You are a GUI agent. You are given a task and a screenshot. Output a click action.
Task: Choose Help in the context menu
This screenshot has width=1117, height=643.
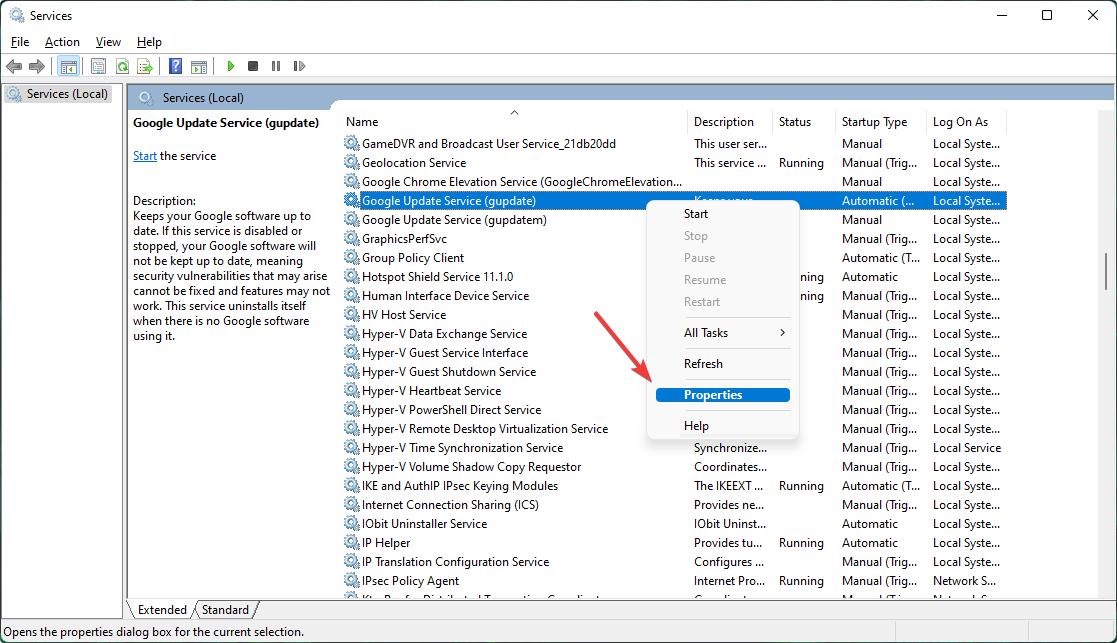click(x=723, y=426)
